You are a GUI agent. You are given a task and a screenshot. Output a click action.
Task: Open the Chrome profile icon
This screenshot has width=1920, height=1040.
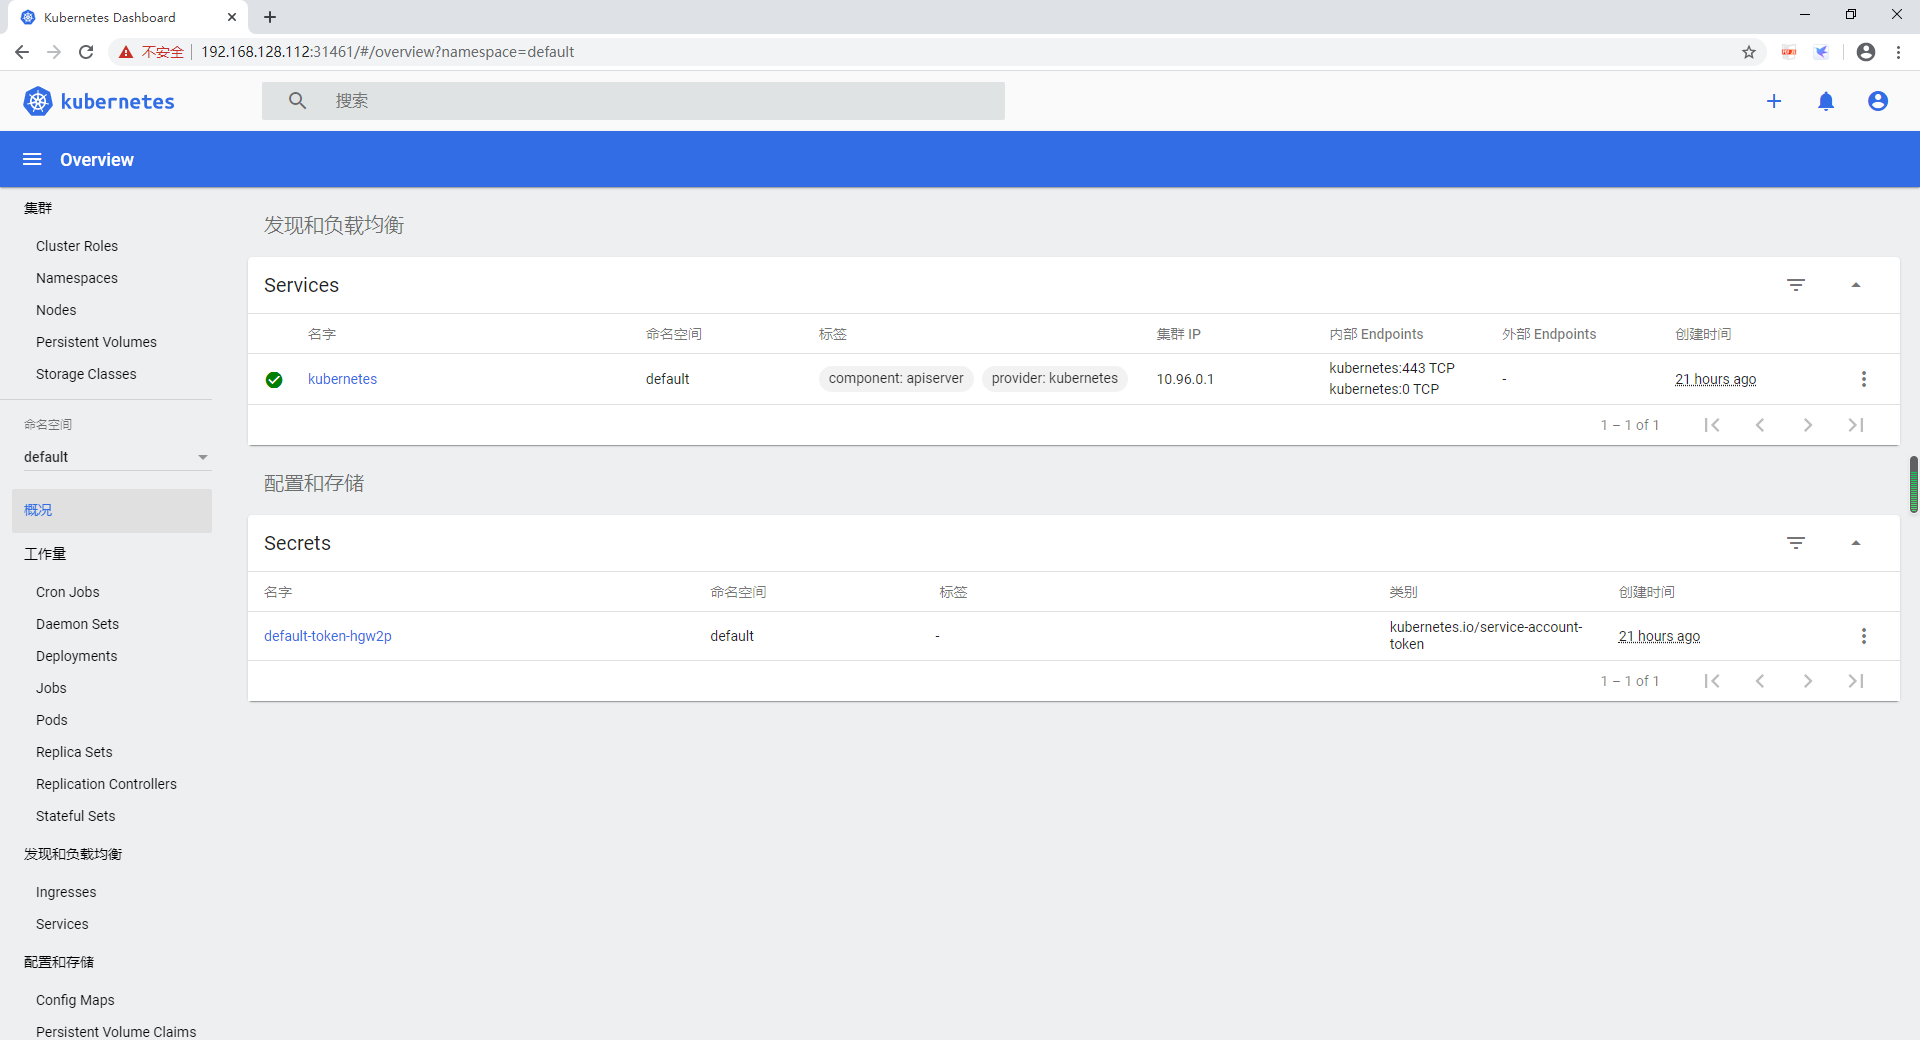pyautogui.click(x=1866, y=52)
